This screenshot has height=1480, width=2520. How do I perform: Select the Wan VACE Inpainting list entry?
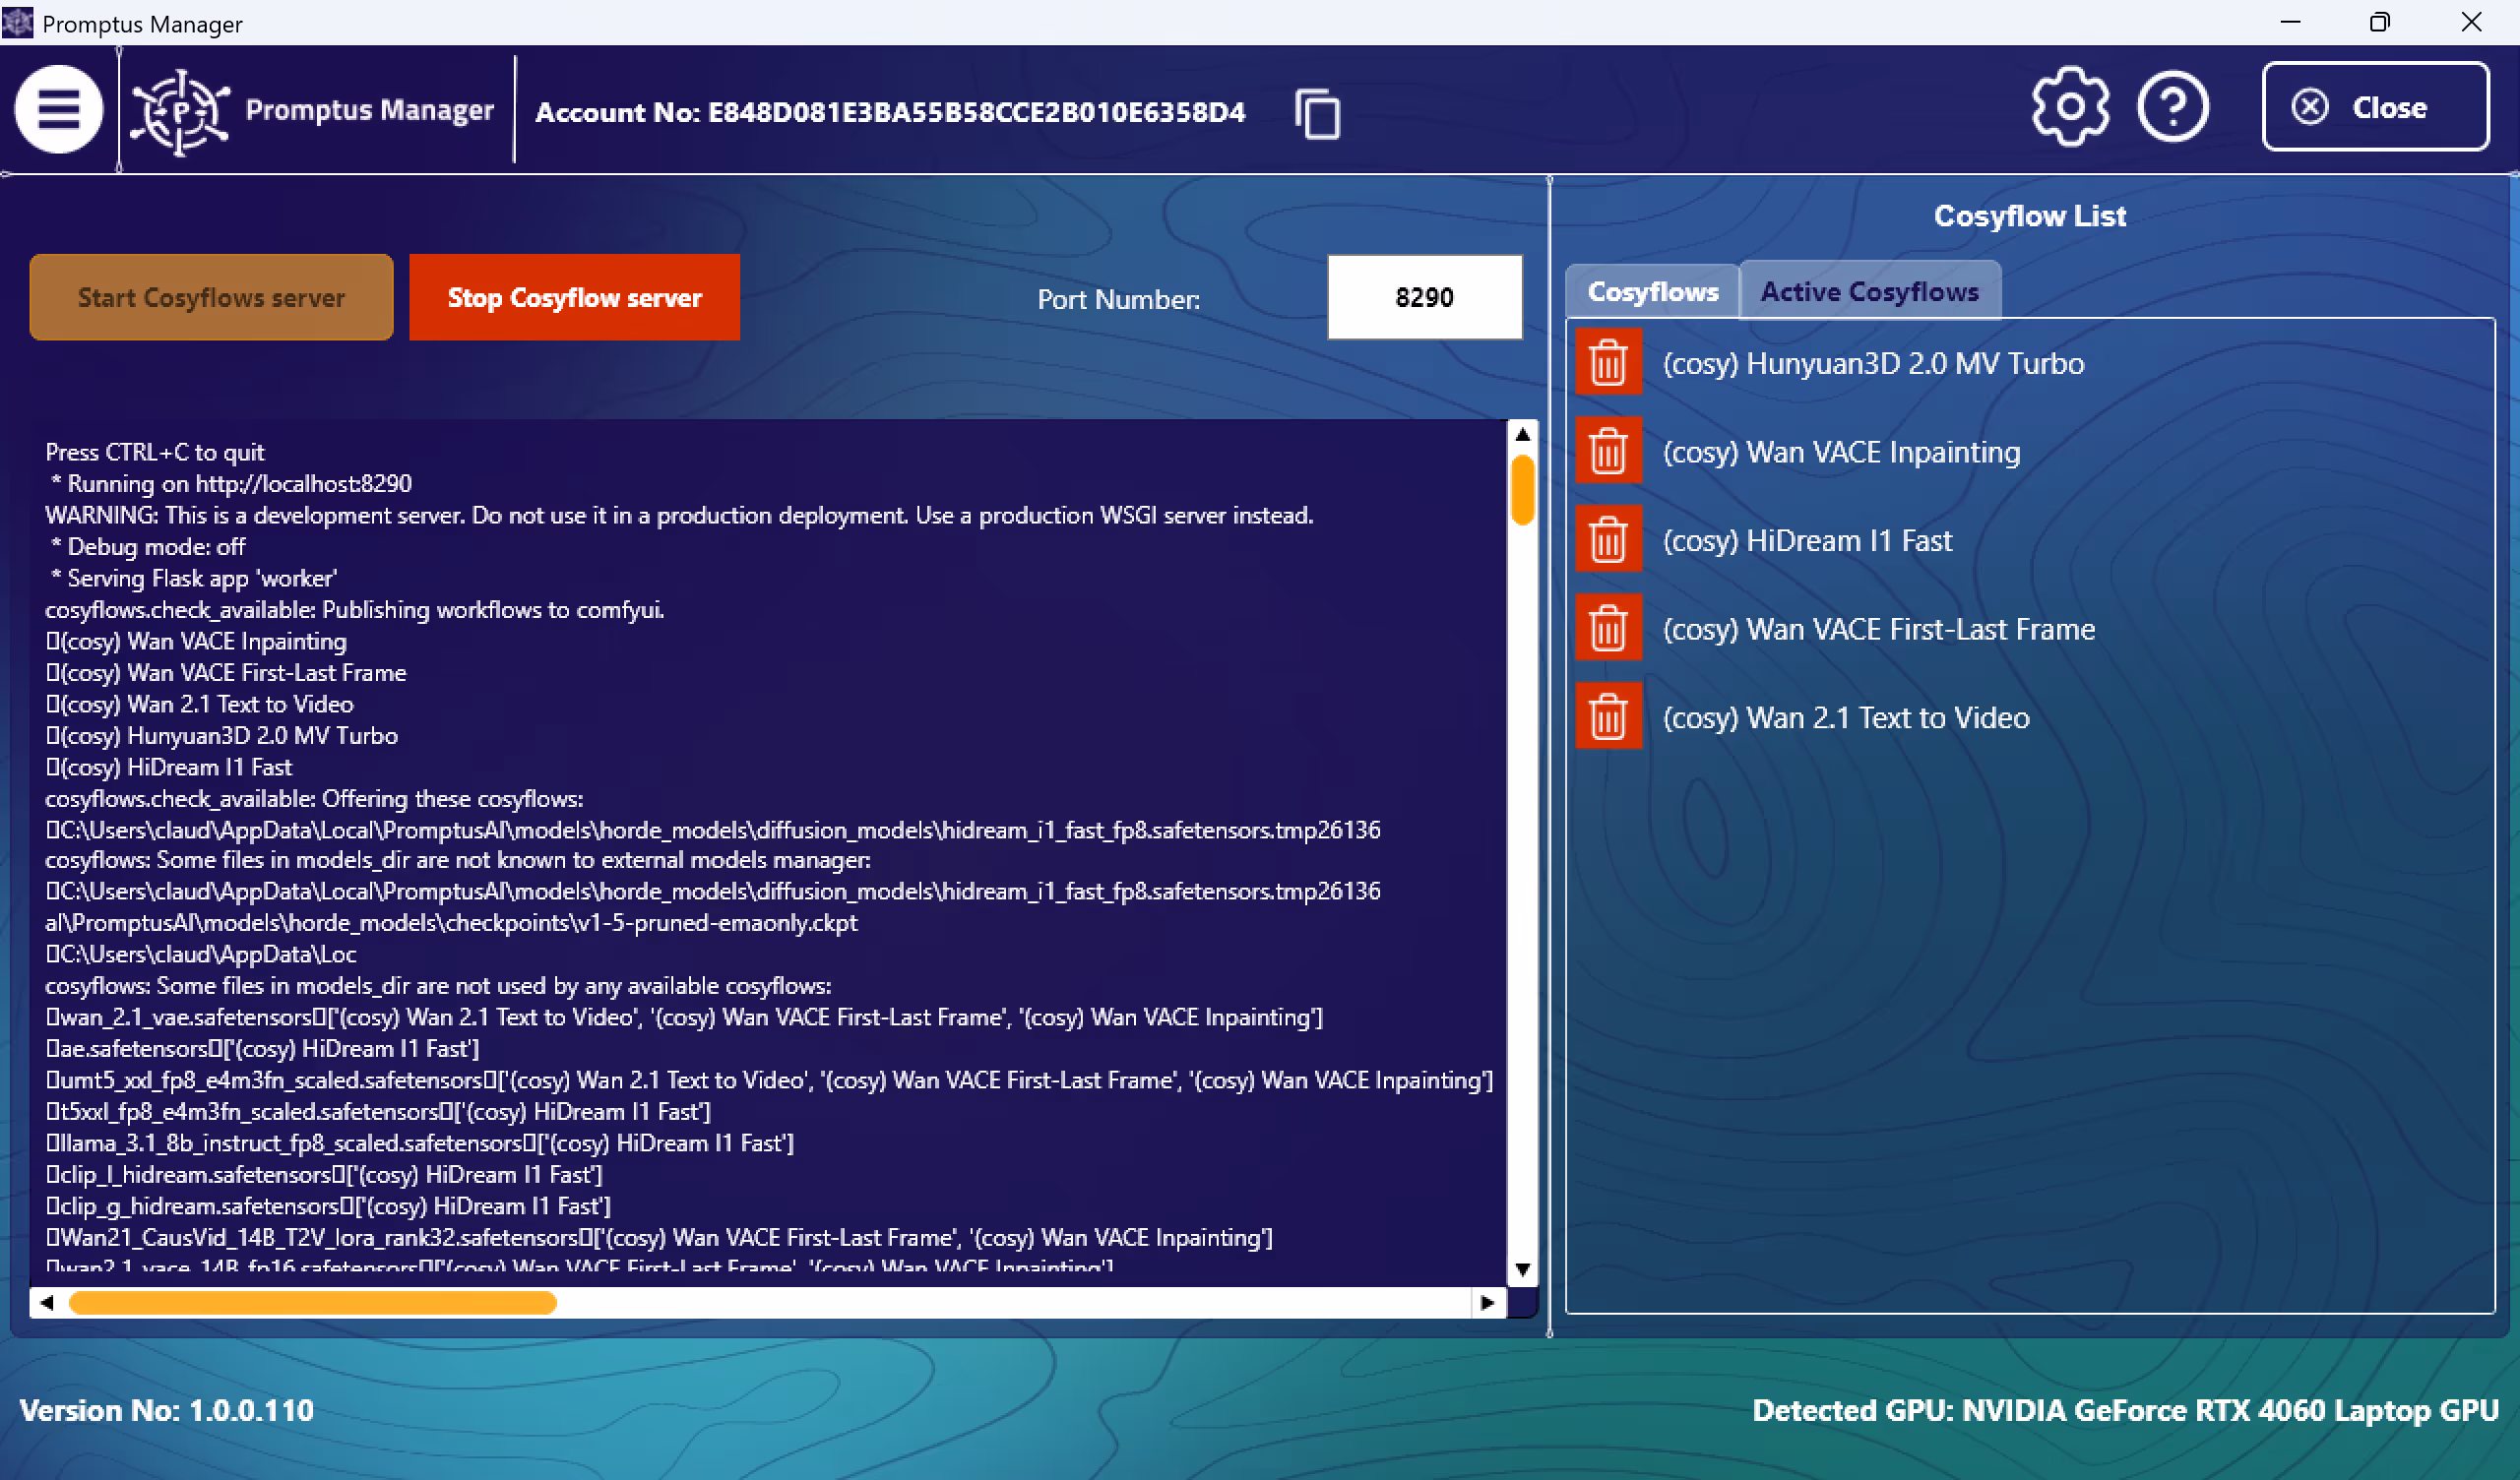[x=1841, y=450]
